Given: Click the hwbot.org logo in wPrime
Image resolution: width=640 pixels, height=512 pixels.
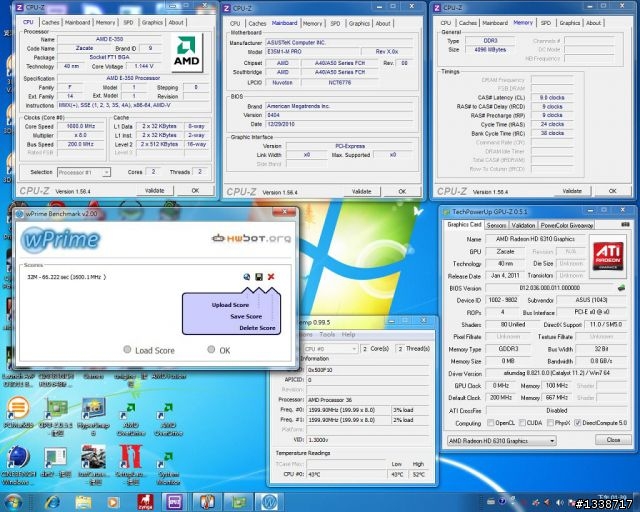Looking at the screenshot, I should click(x=251, y=238).
